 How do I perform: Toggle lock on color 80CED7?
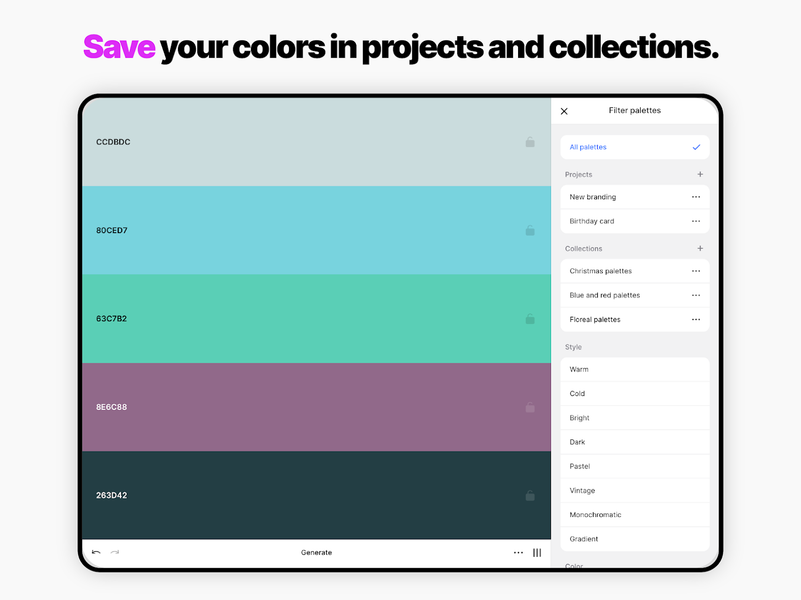tap(530, 231)
